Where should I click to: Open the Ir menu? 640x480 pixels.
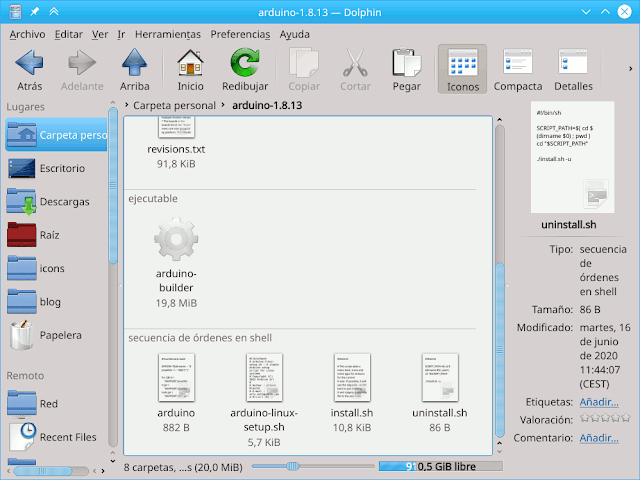[x=121, y=34]
